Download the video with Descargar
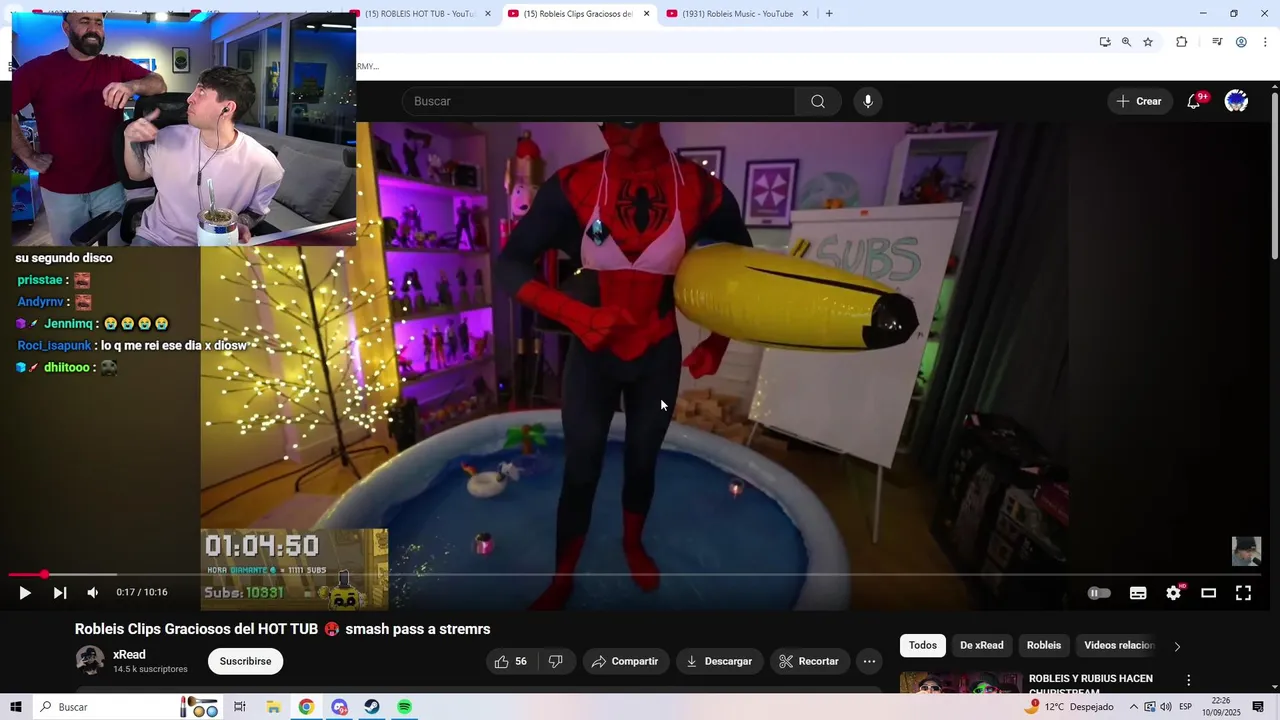 click(720, 661)
